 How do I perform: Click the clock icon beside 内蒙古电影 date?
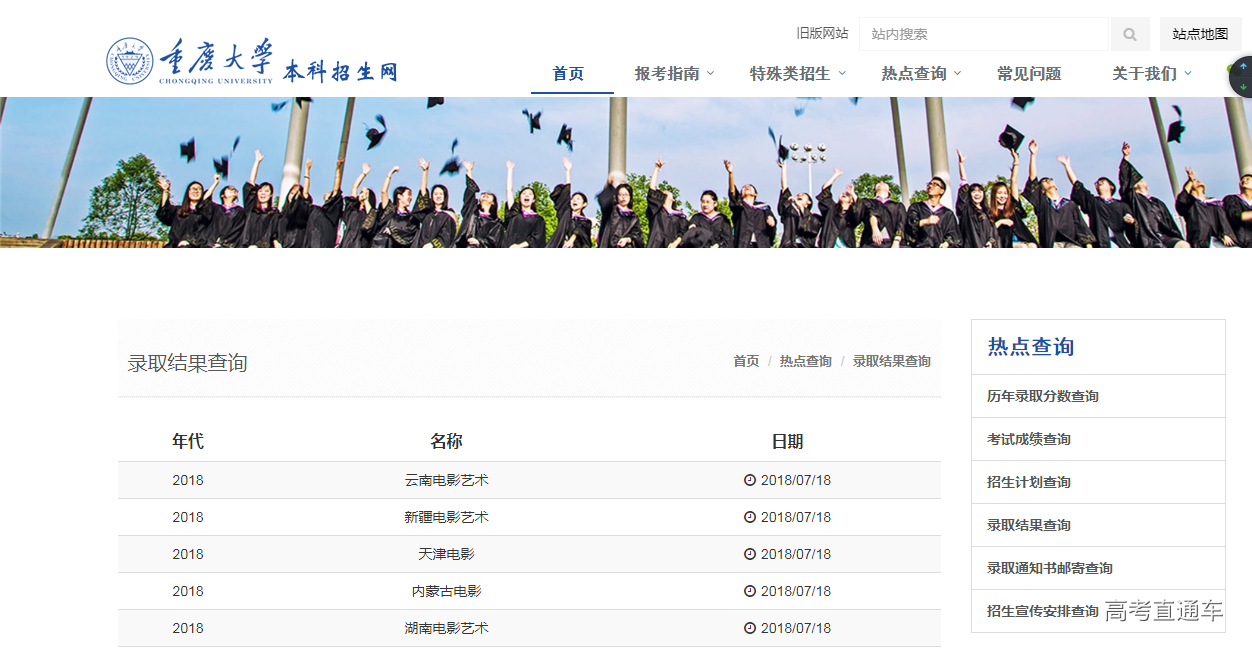coord(750,591)
